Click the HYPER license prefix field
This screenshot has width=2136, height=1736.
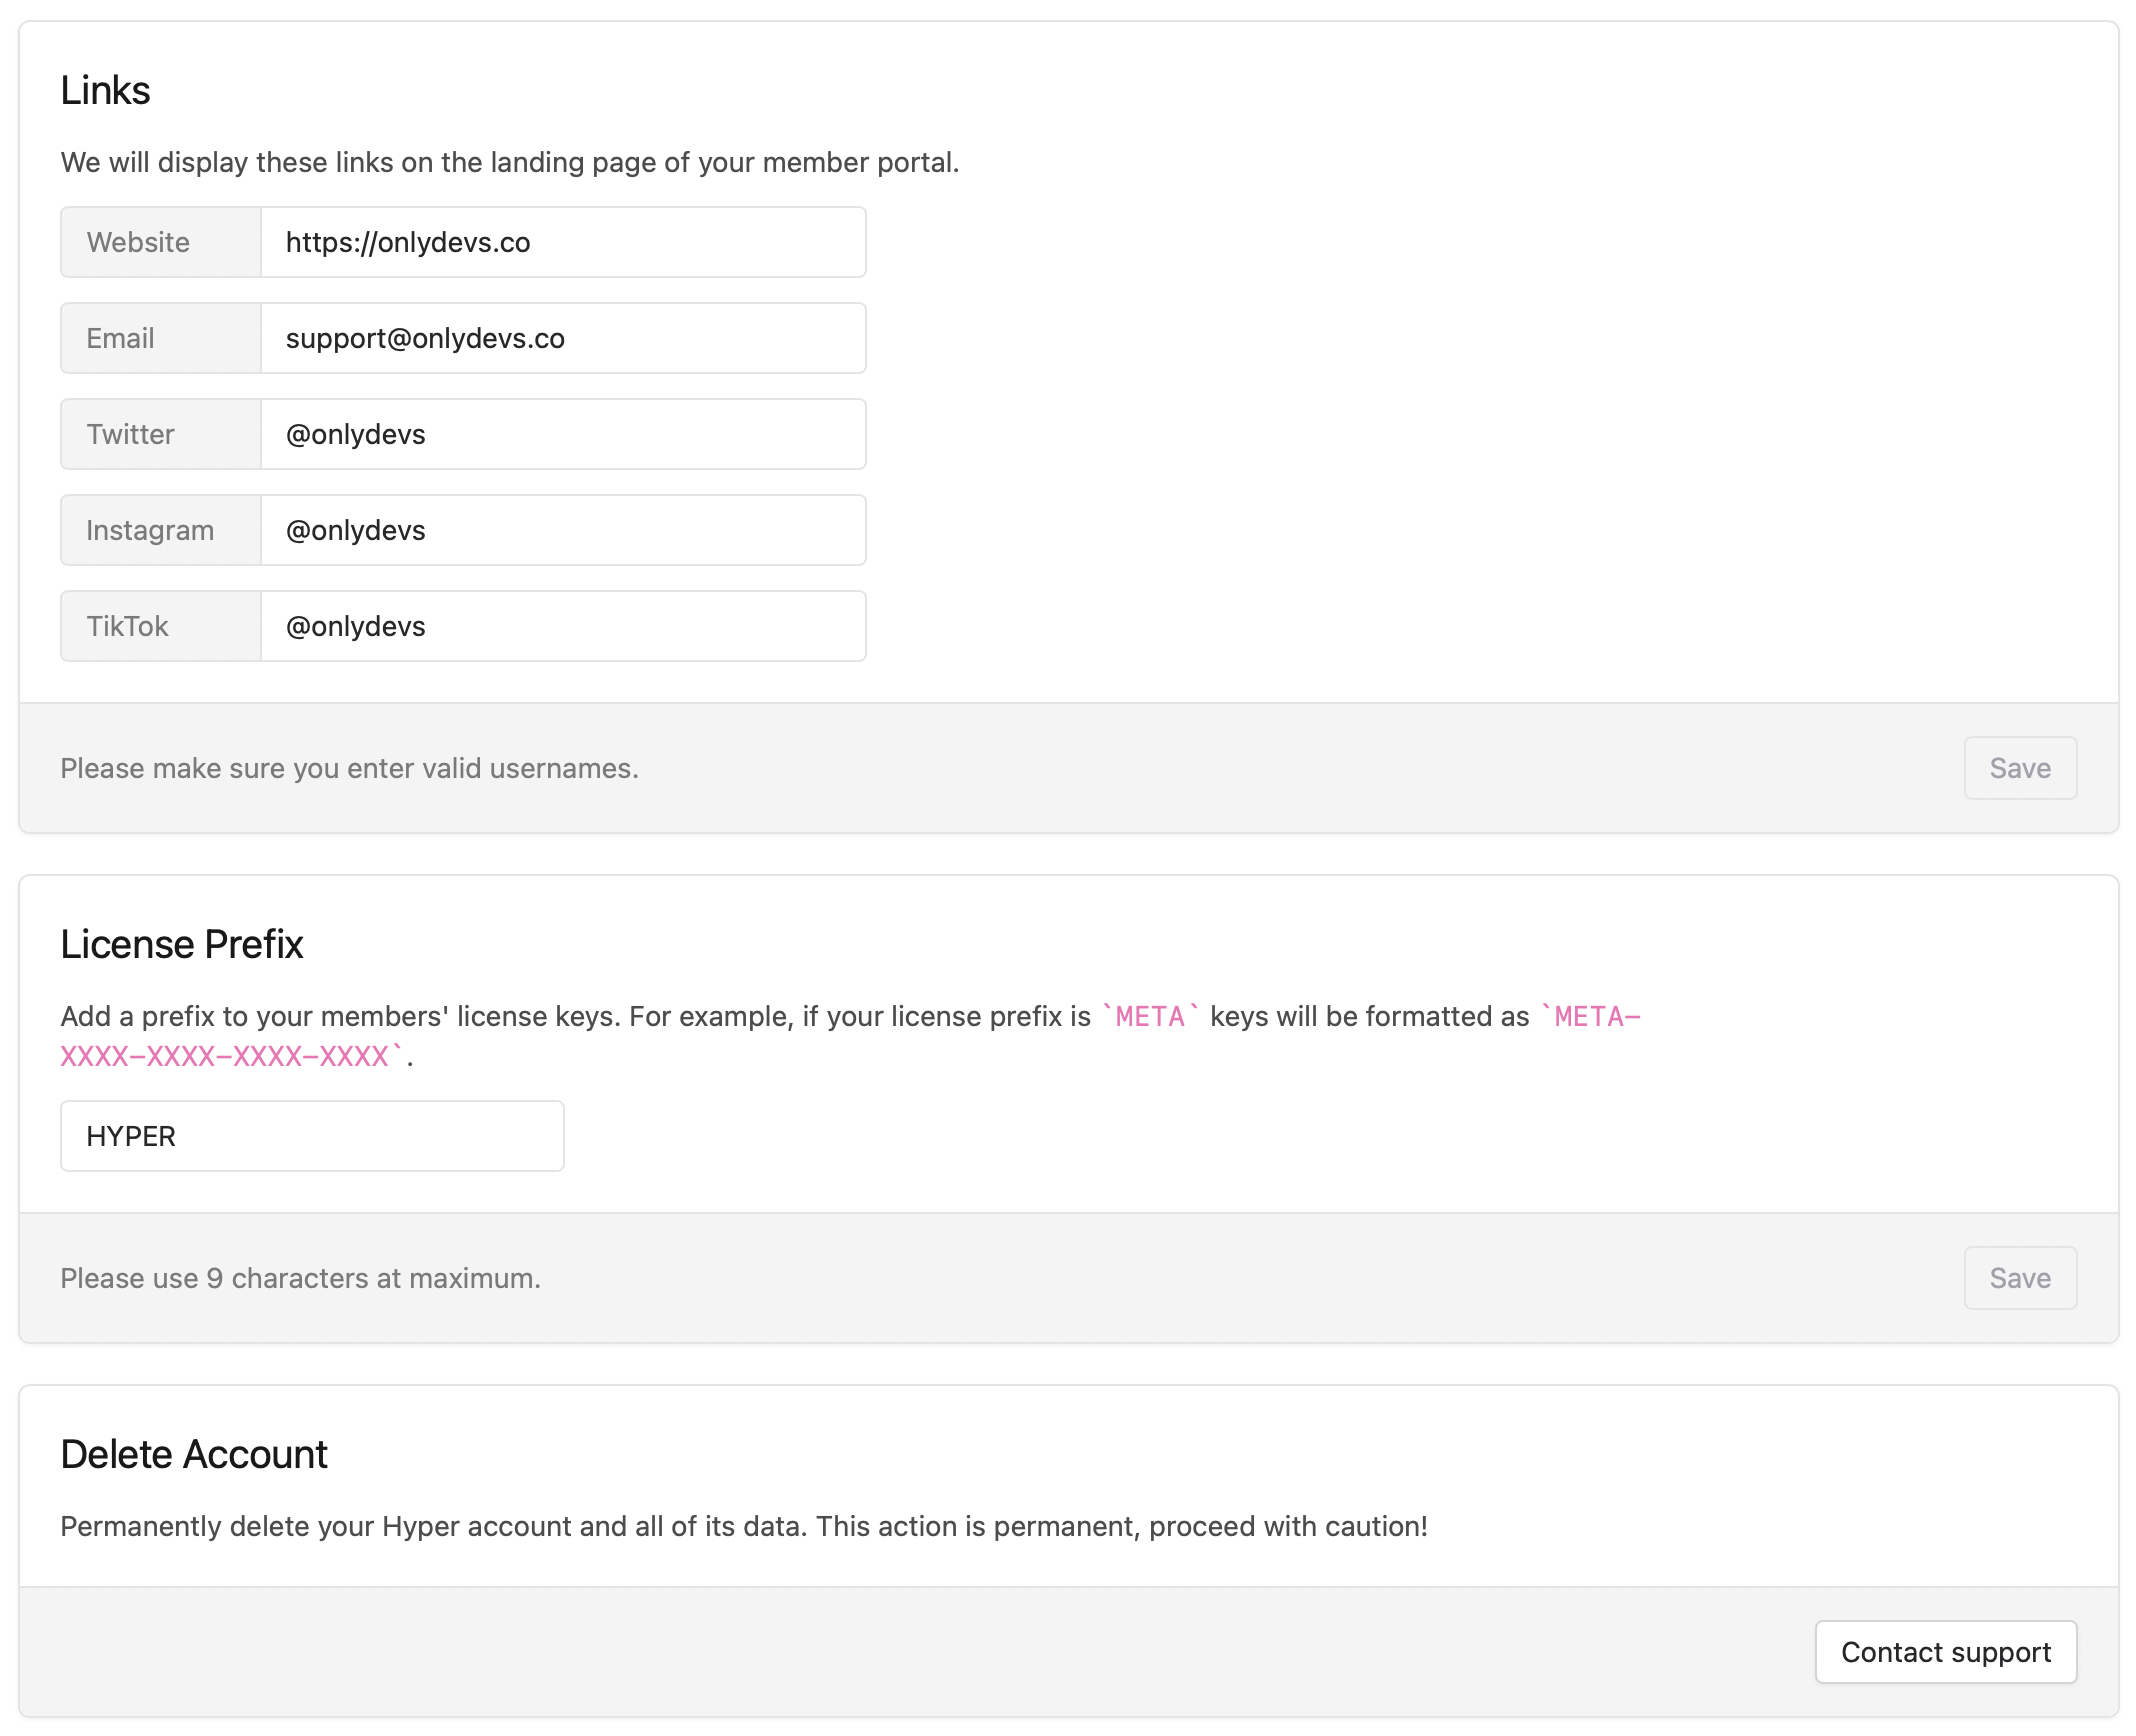click(312, 1136)
